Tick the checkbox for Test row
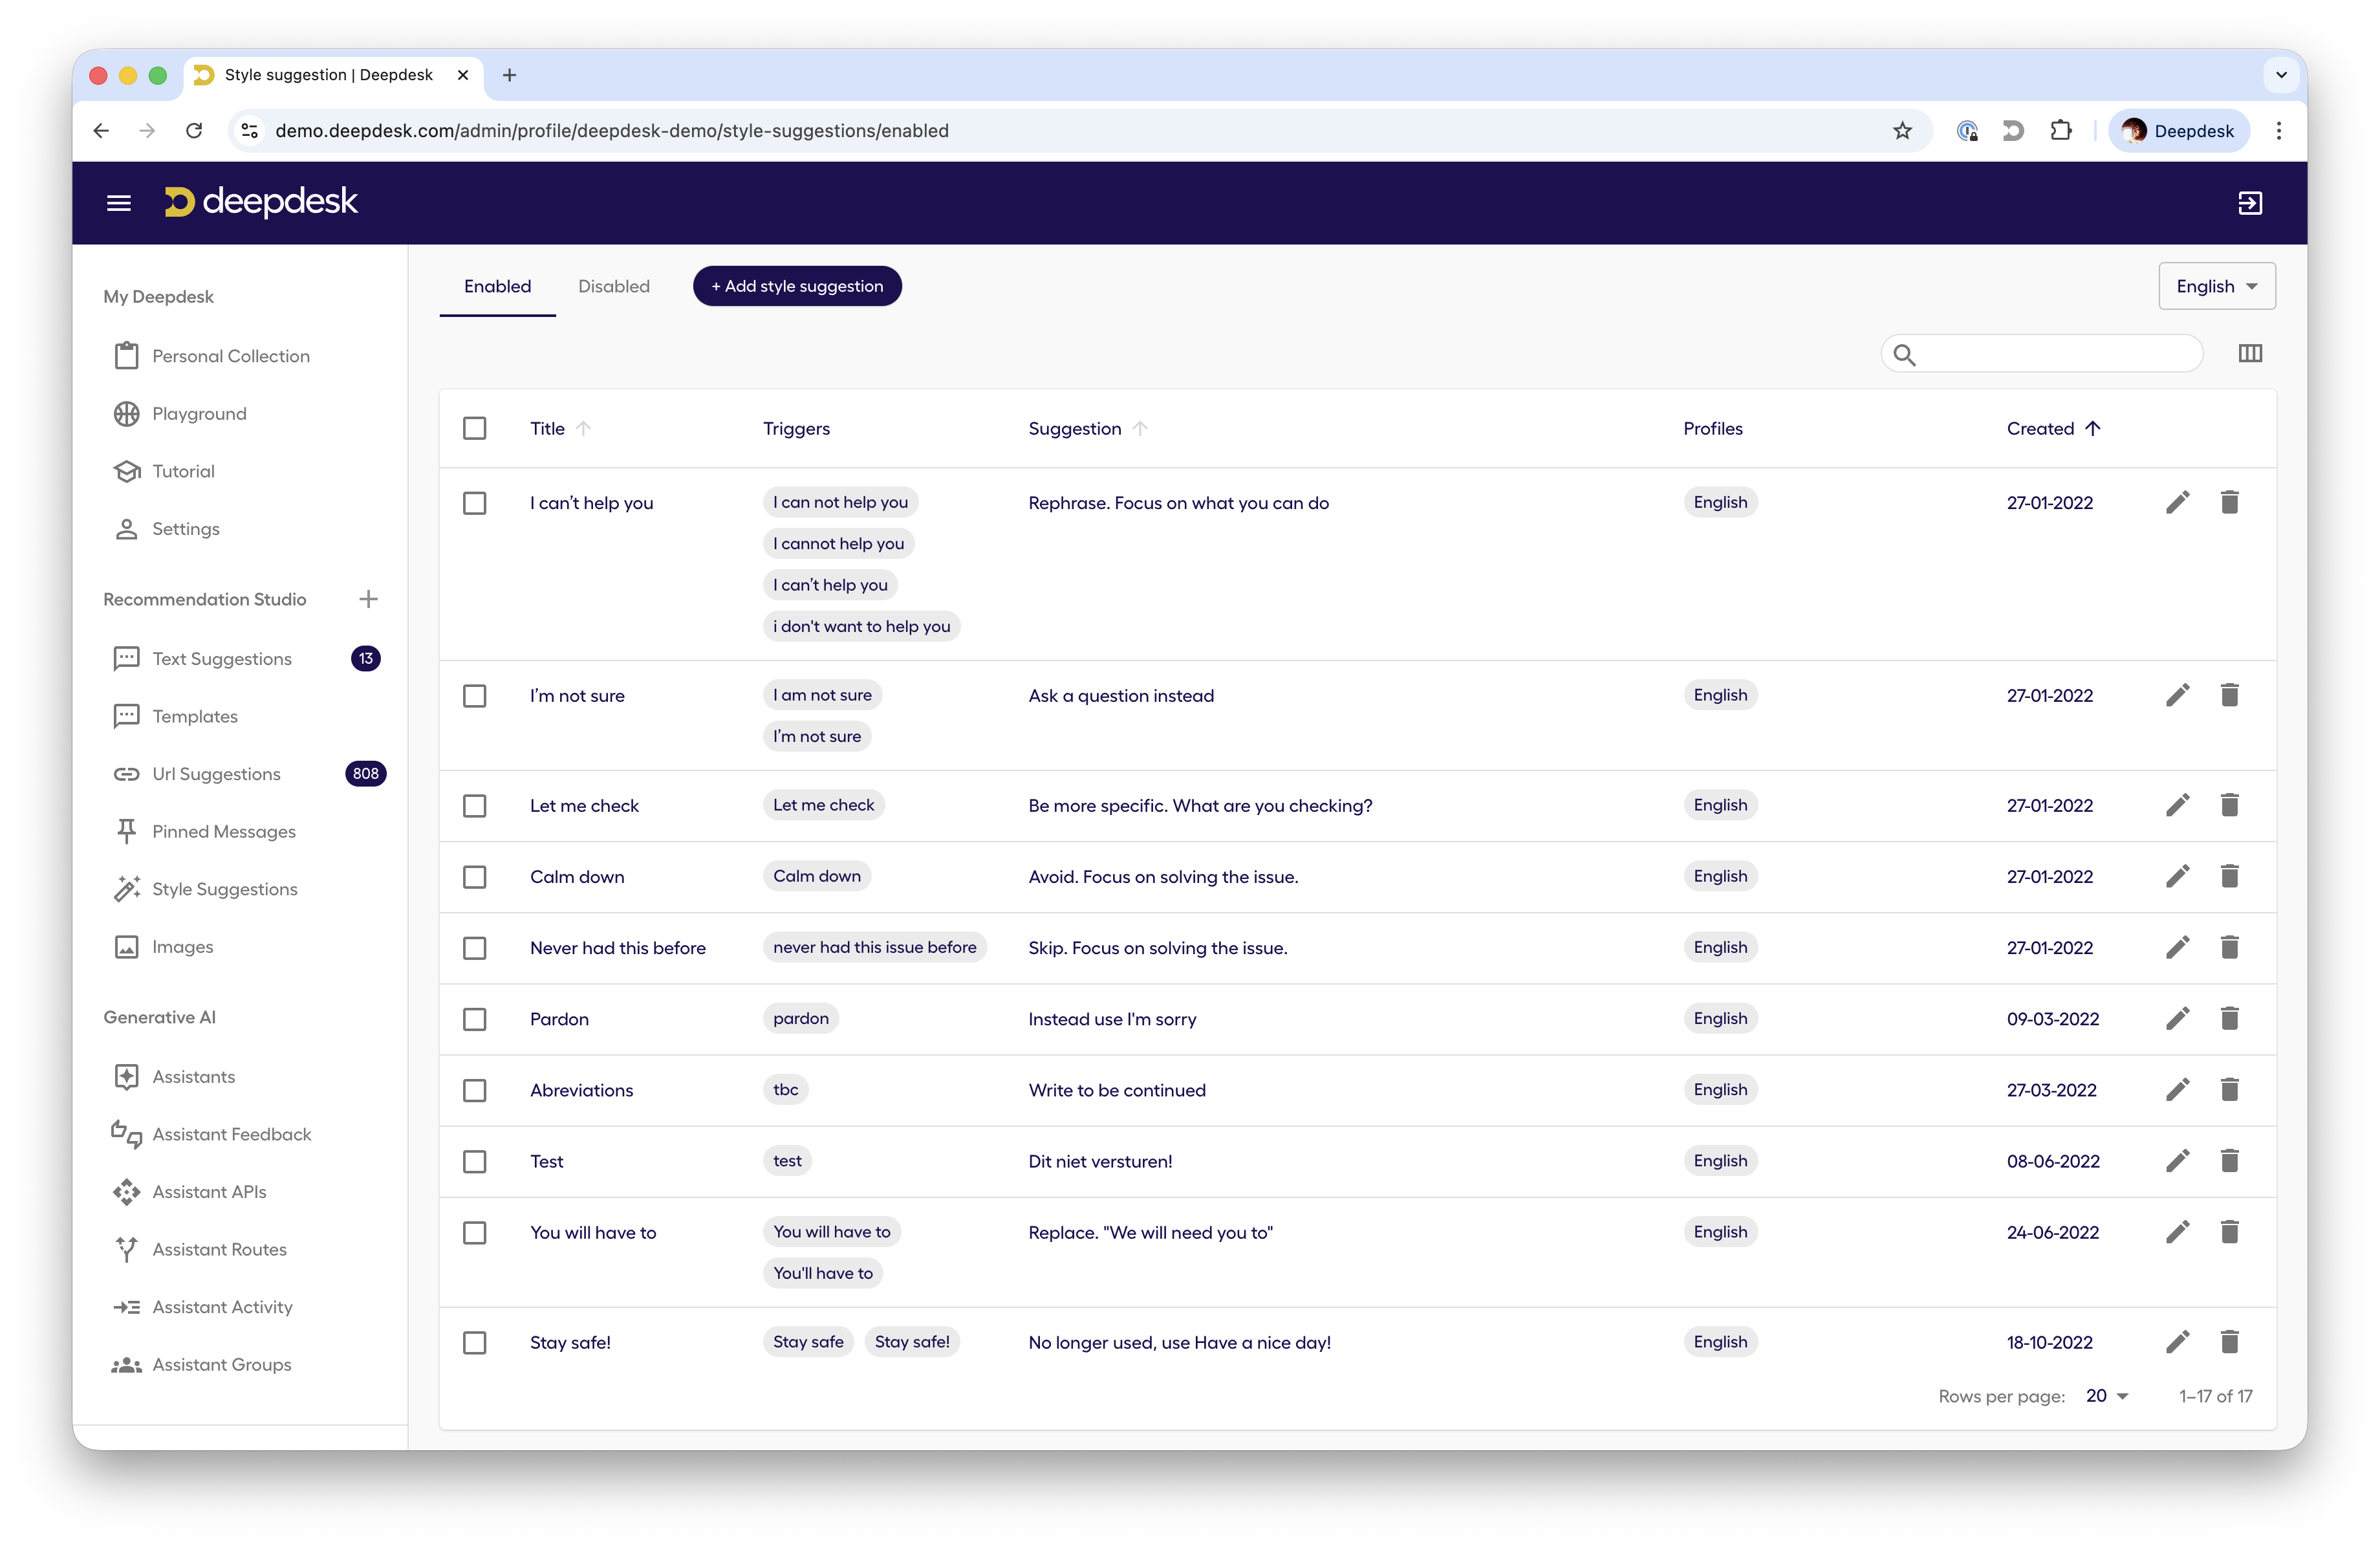Viewport: 2380px width, 1546px height. point(475,1162)
